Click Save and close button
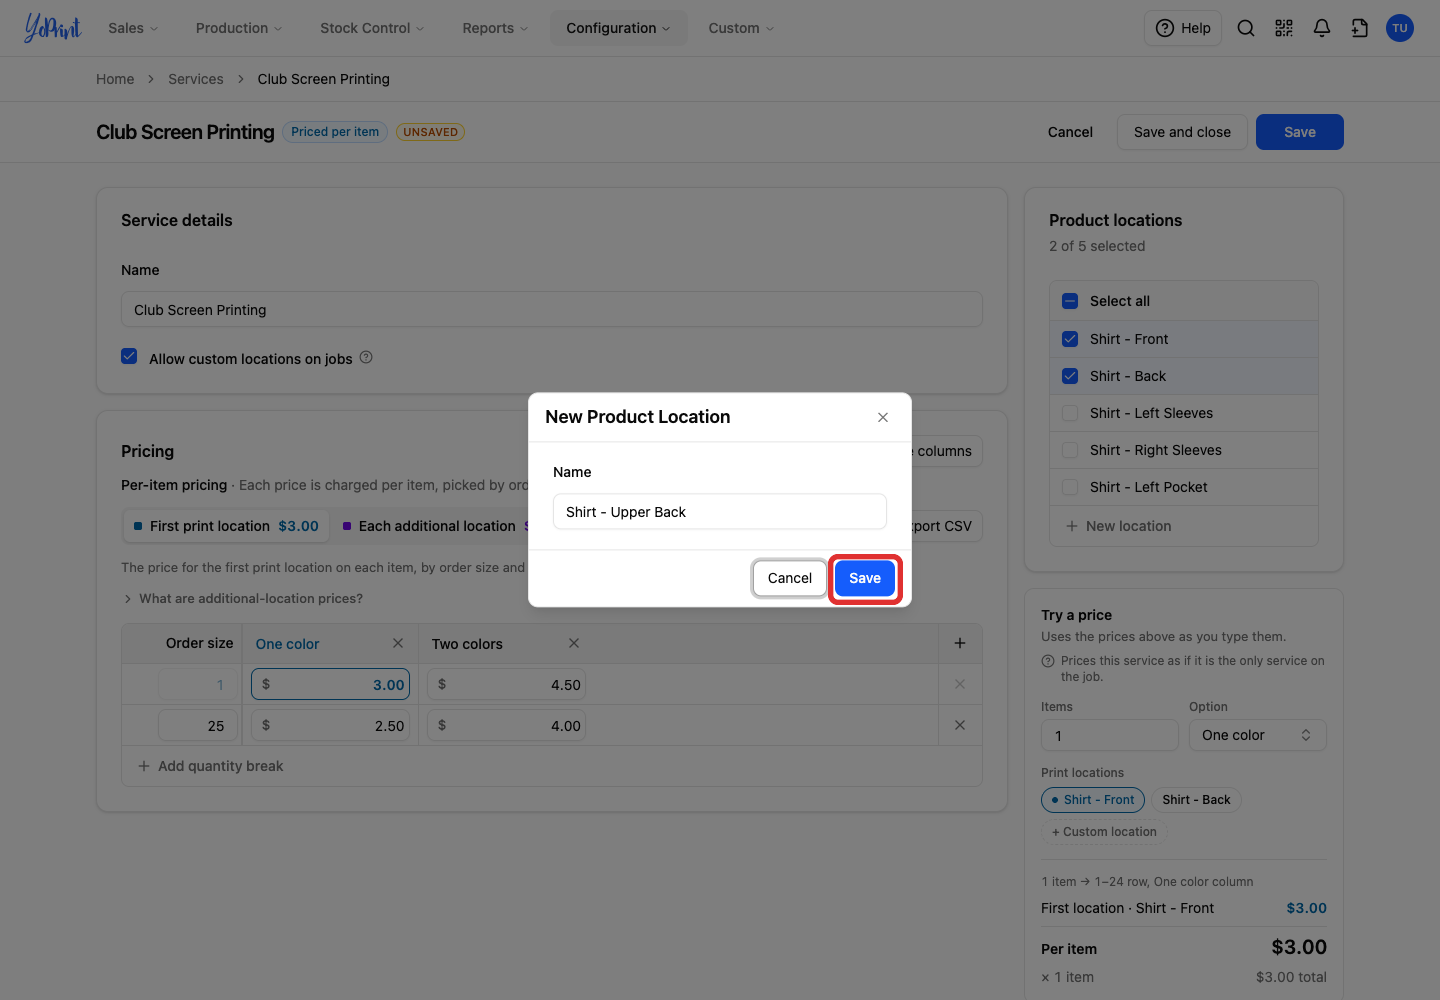 click(x=1182, y=132)
